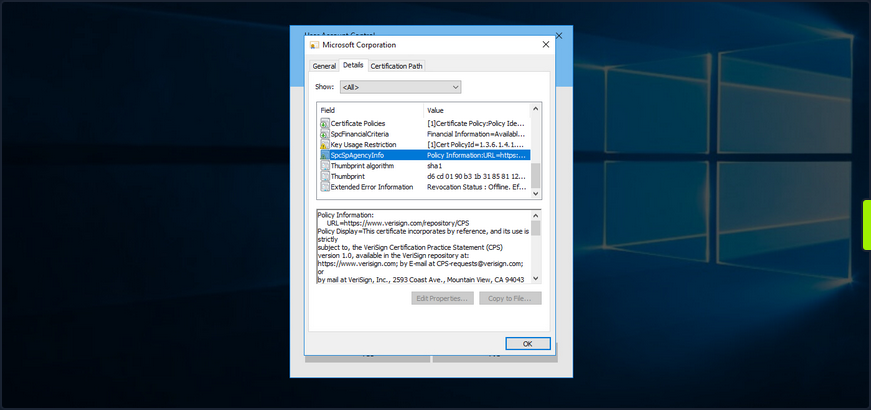871x410 pixels.
Task: Select the SpcFinancialCriteria field
Action: 359,134
